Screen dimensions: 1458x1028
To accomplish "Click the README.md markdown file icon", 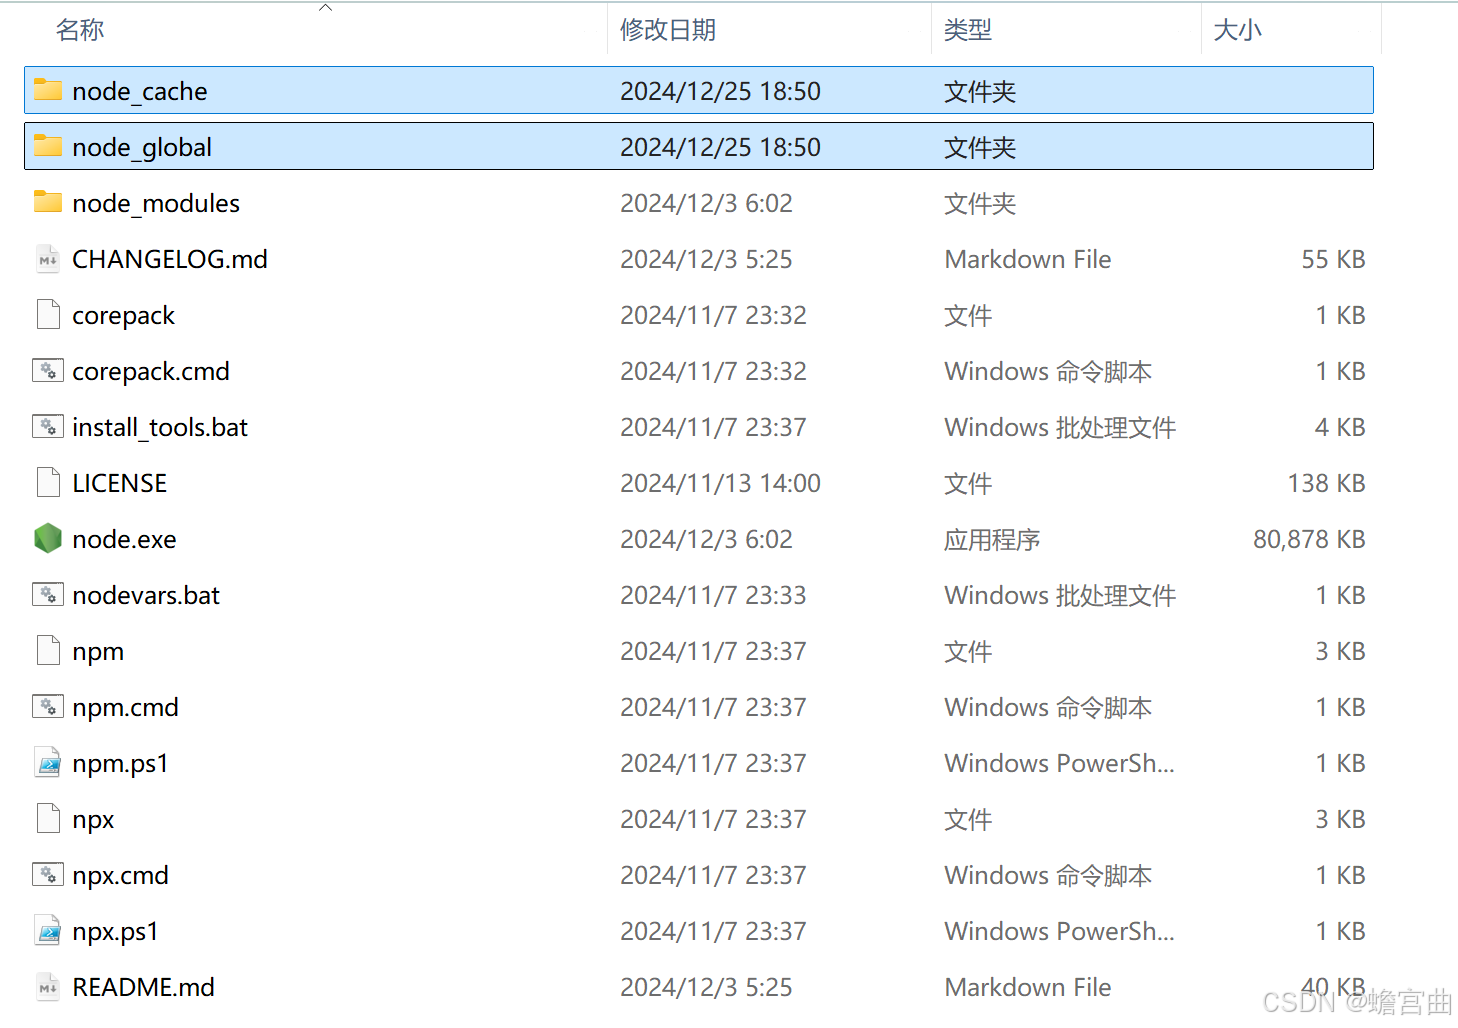I will pos(48,987).
